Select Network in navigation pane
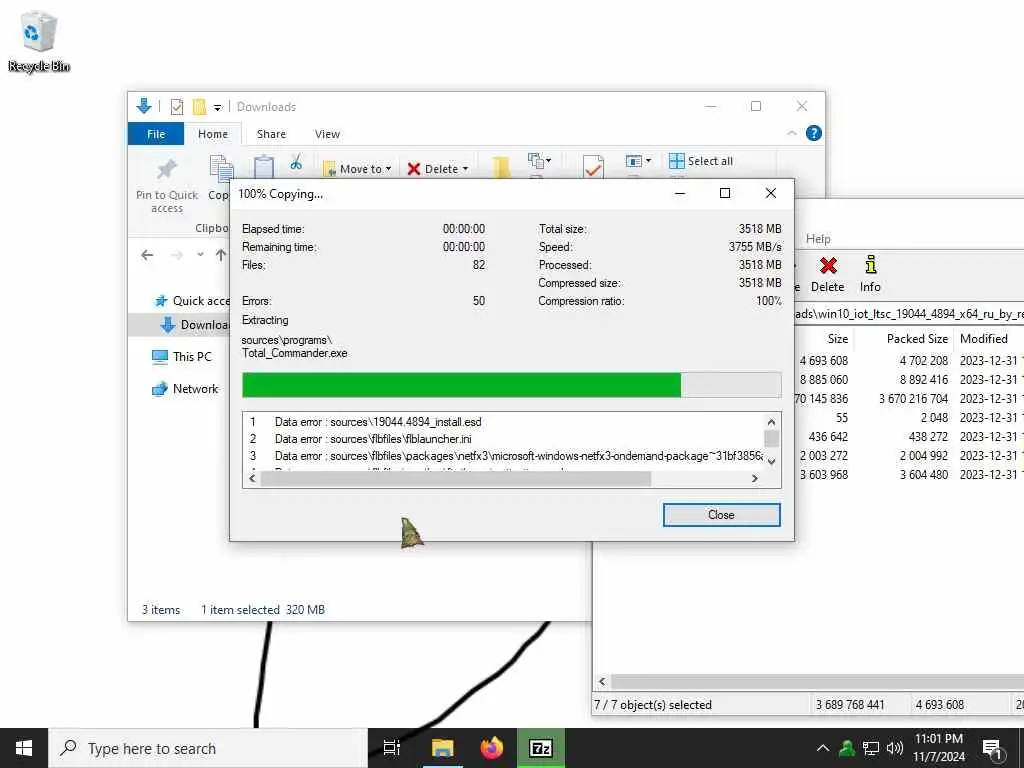Screen dimensions: 1024x768 [x=185, y=389]
